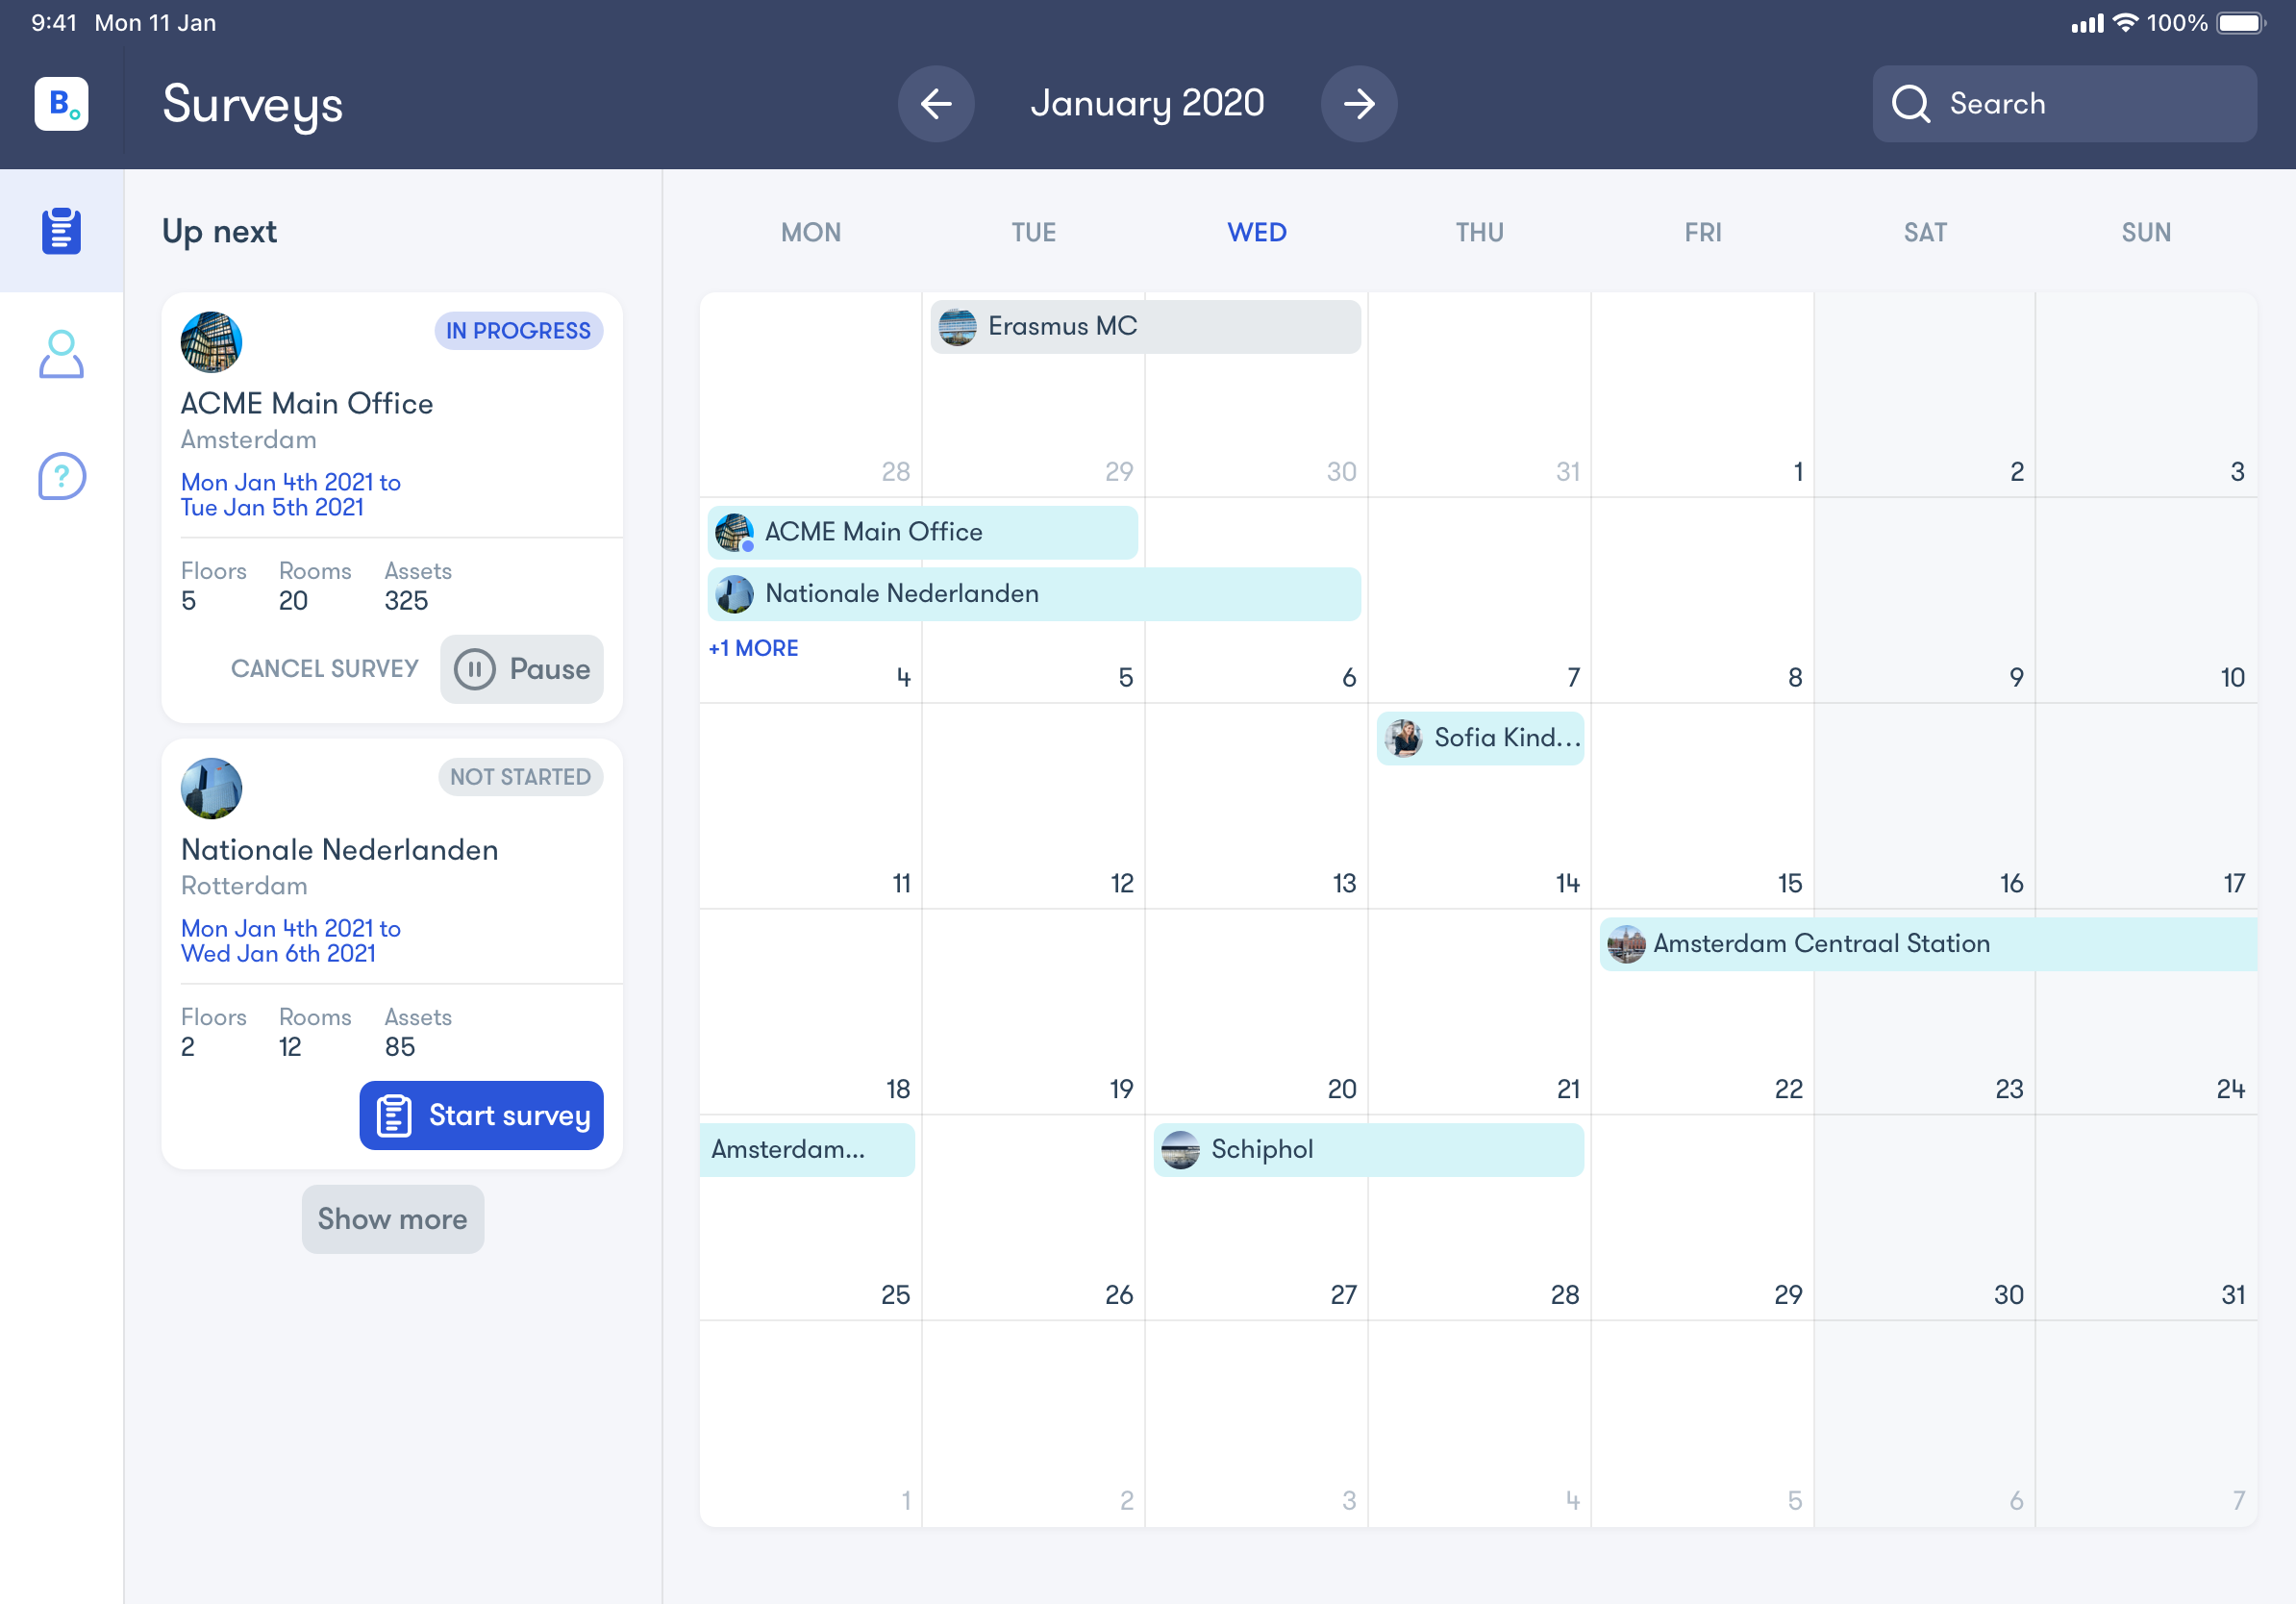Open the Sofia Kind... calendar event
Screen dimensions: 2296x1604
(1480, 738)
